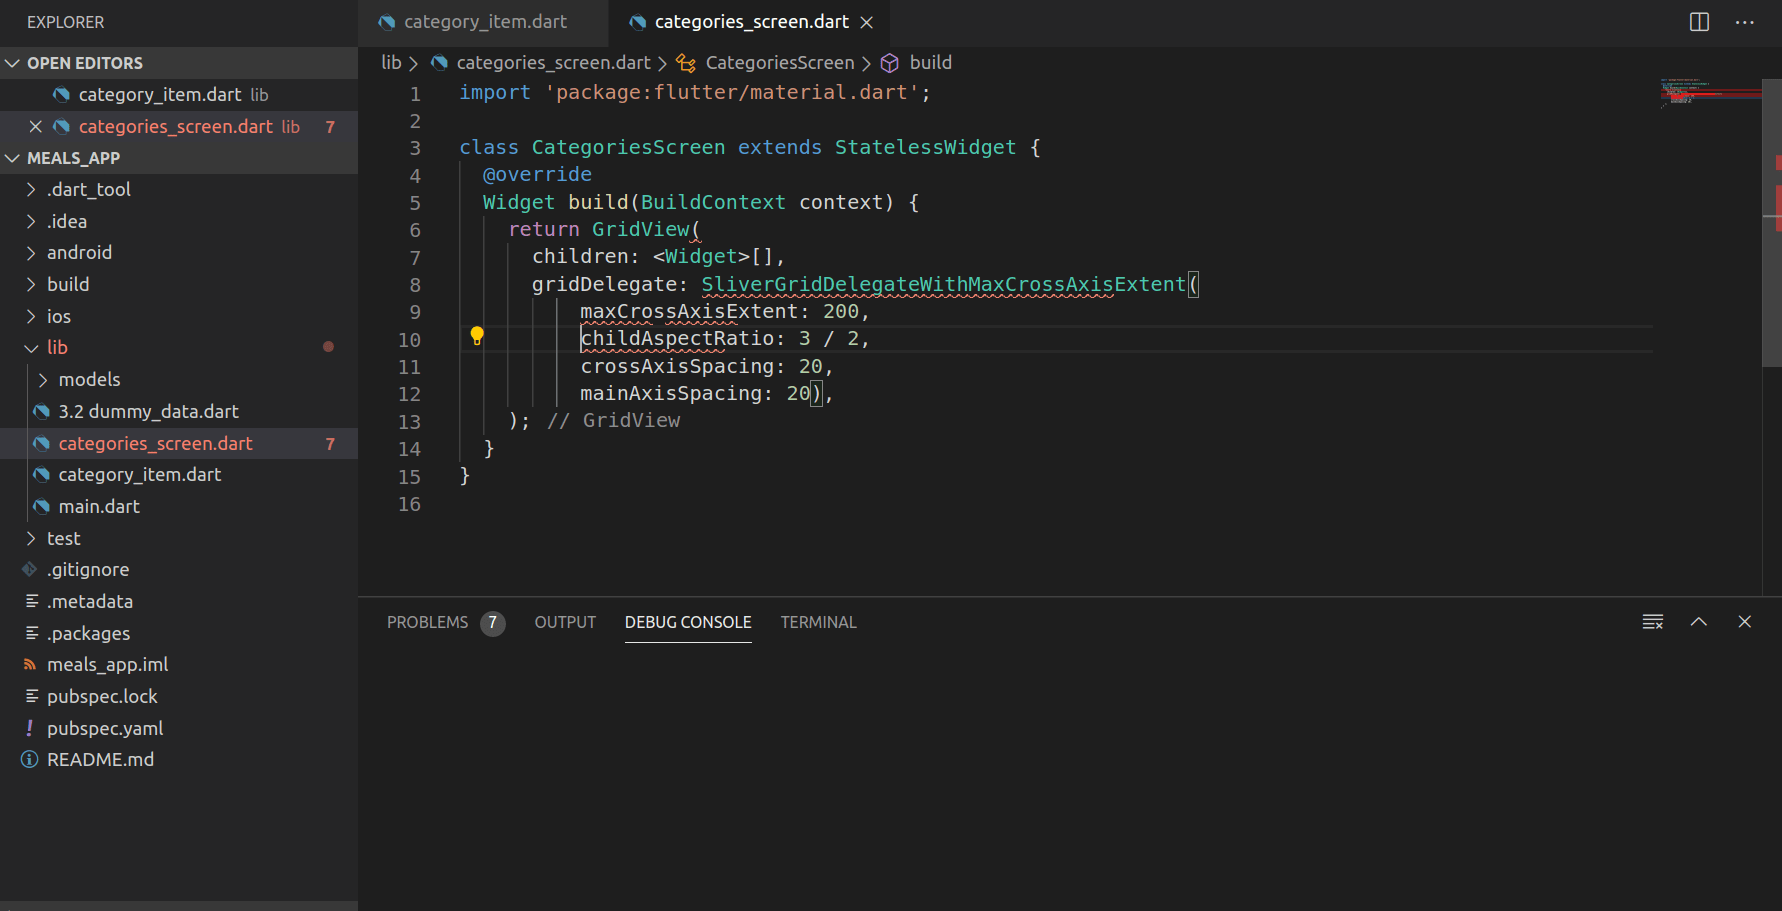Click the lib breadcrumb segment
This screenshot has height=911, width=1782.
point(391,63)
